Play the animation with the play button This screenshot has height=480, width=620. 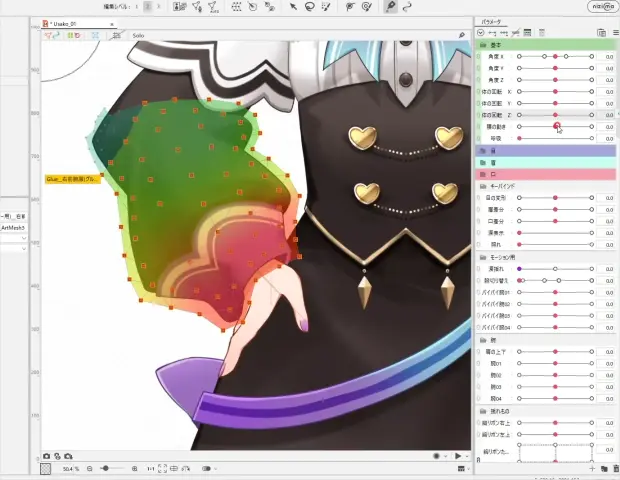(x=458, y=456)
